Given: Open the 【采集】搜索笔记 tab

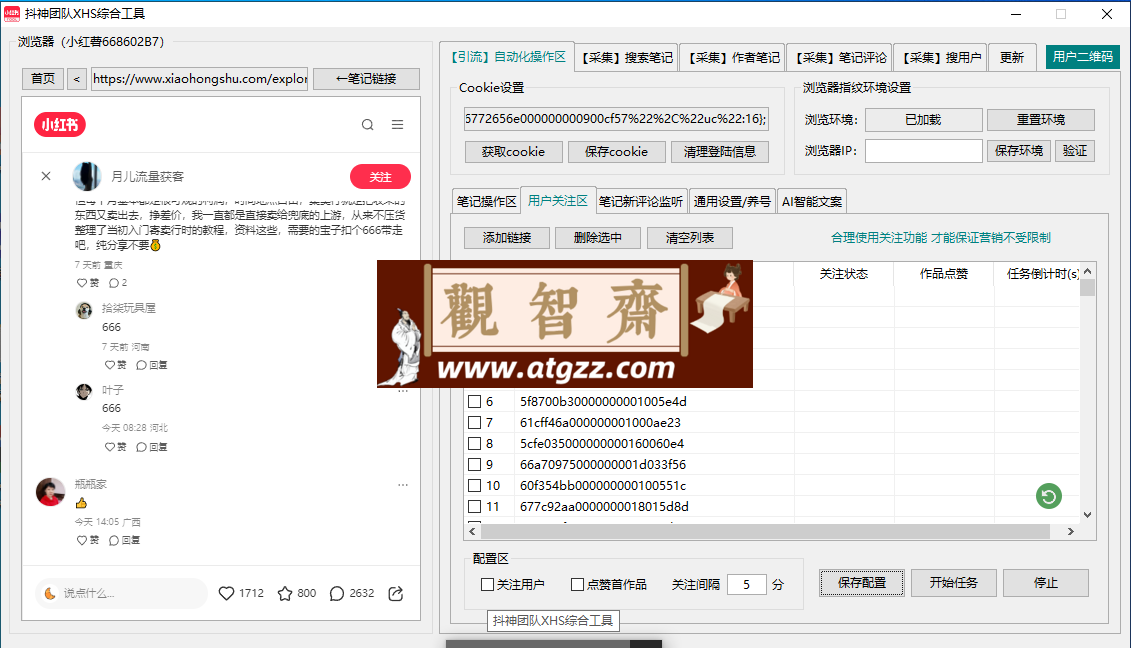Looking at the screenshot, I should point(627,58).
